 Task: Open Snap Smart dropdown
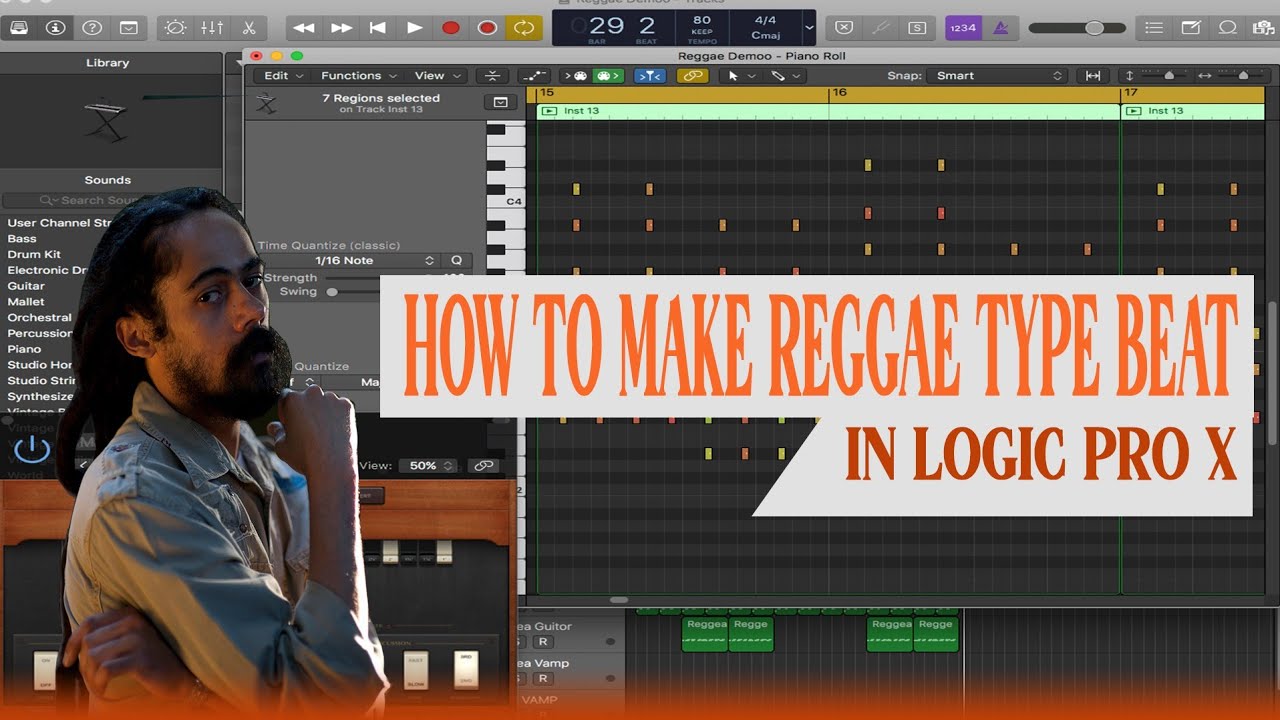tap(996, 75)
